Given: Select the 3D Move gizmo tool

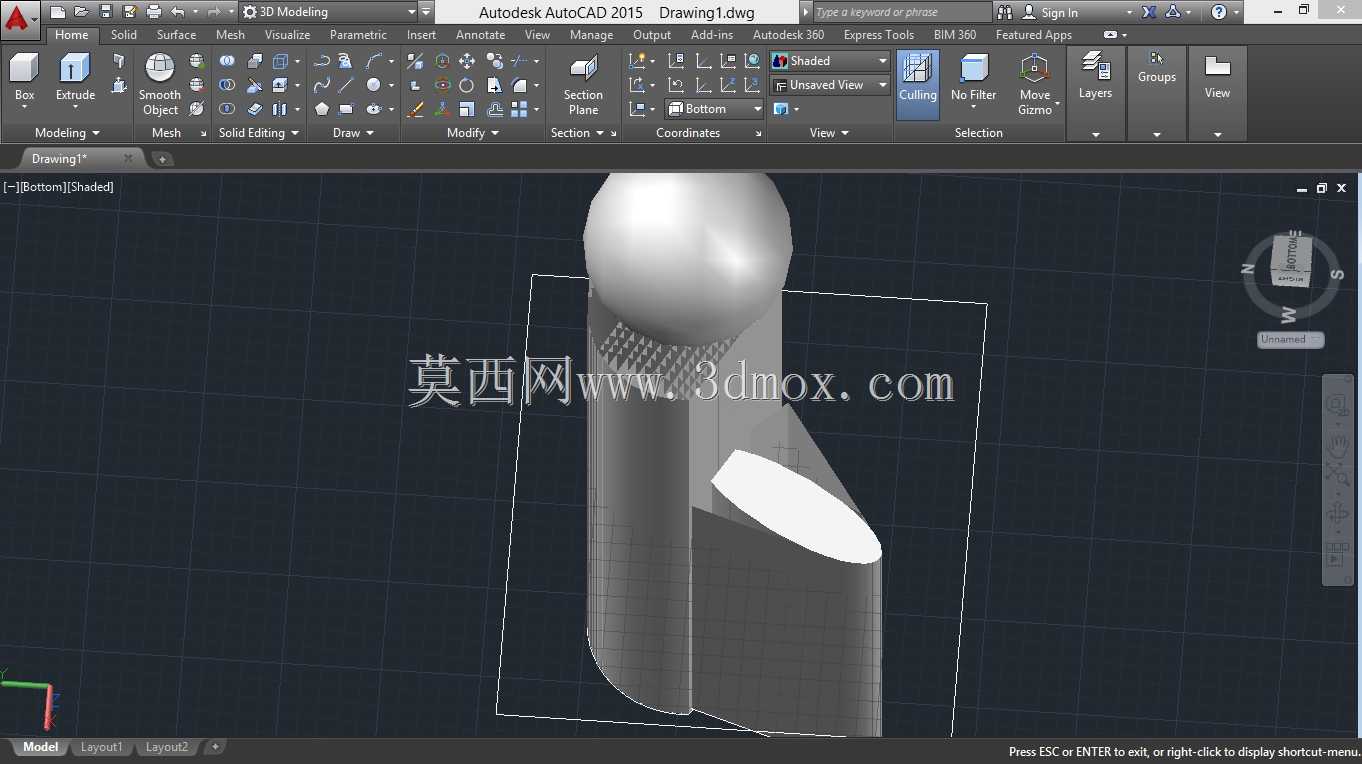Looking at the screenshot, I should 442,61.
